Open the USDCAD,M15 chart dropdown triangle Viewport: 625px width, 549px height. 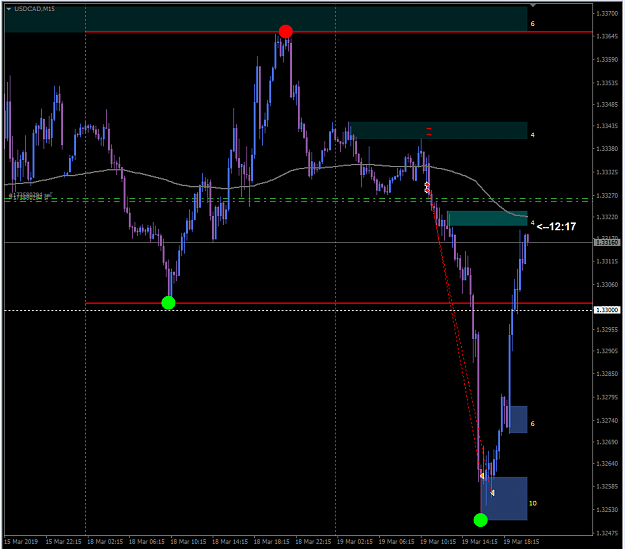point(9,8)
